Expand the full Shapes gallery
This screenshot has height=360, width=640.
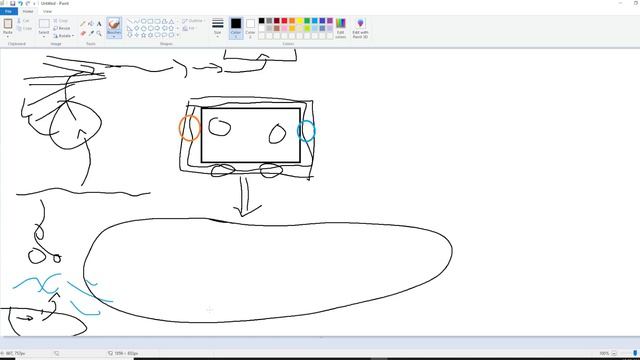tap(178, 36)
